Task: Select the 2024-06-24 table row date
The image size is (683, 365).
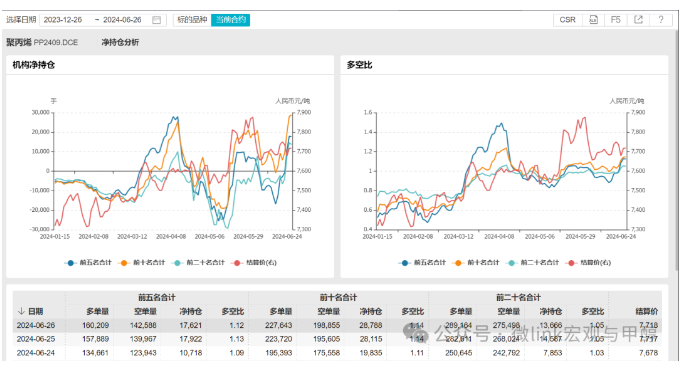Action: click(36, 353)
